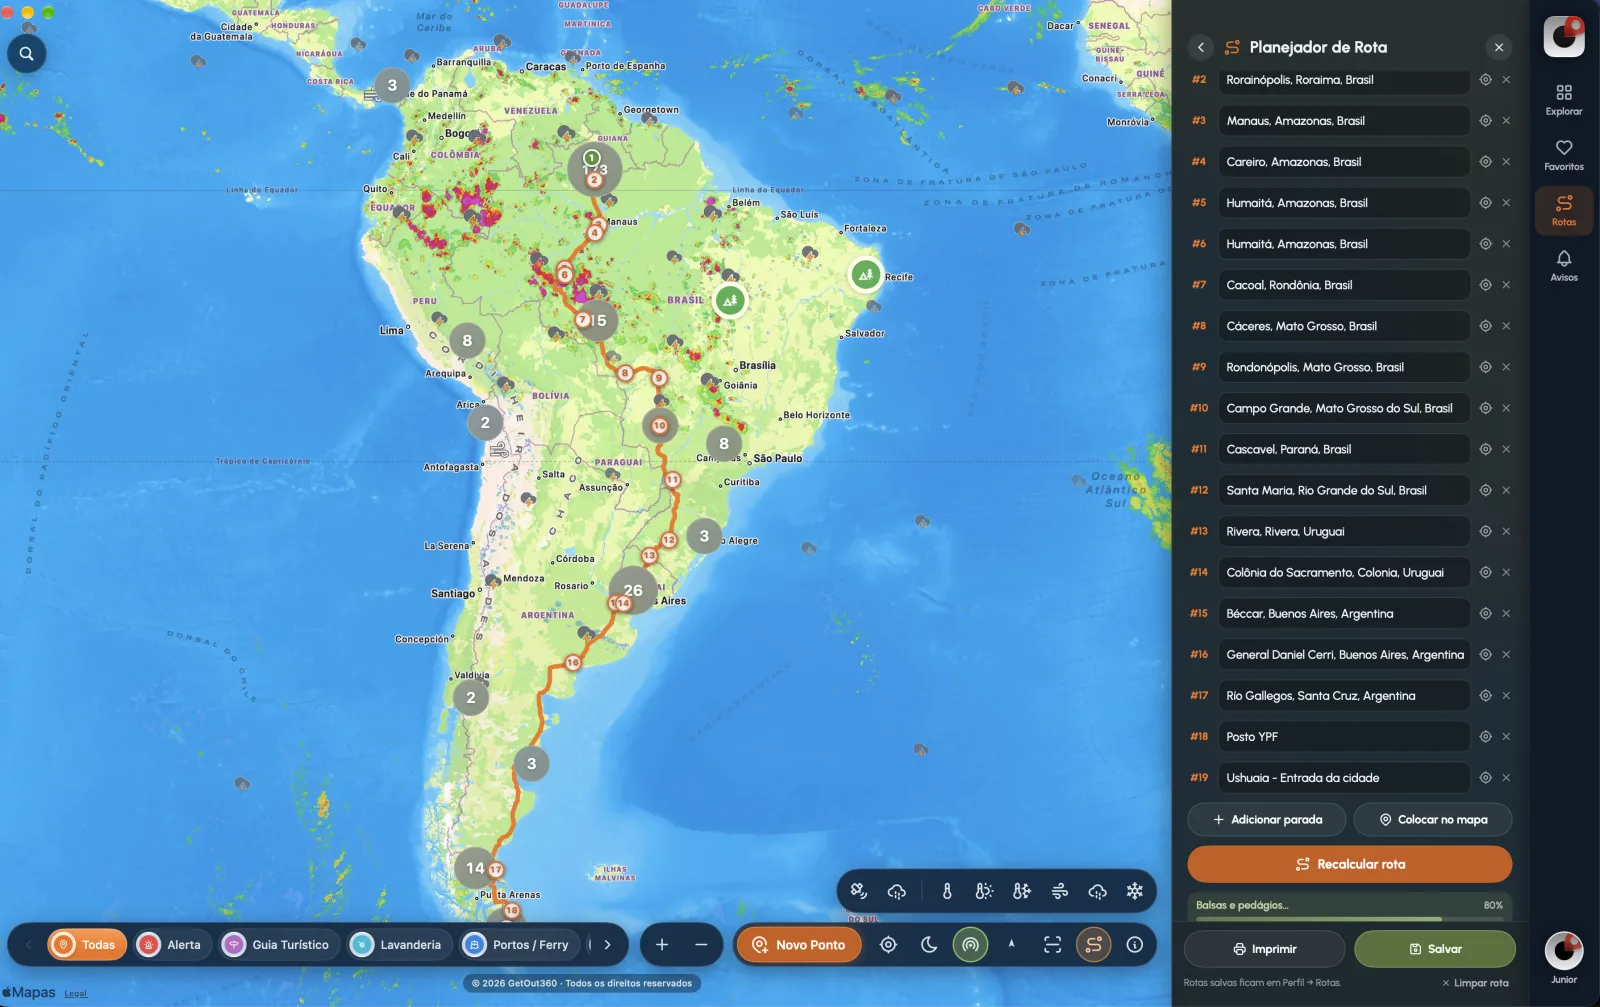Show the wind layer

[1060, 891]
